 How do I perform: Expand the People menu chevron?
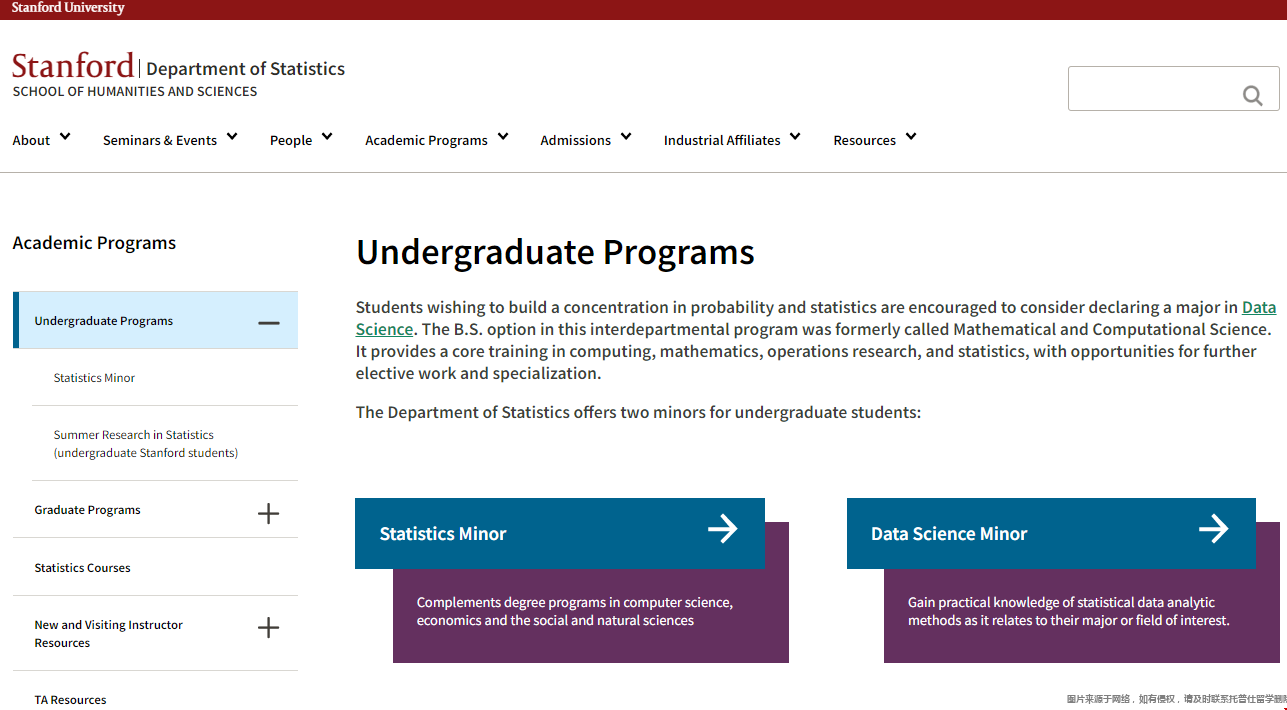pyautogui.click(x=327, y=136)
